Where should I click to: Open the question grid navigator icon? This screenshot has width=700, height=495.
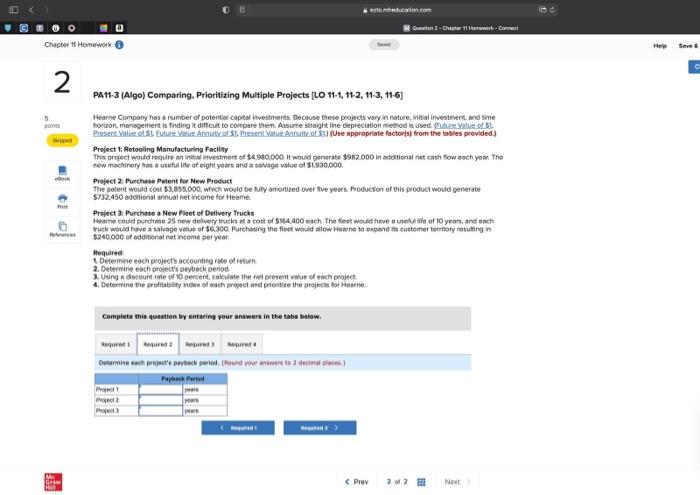click(x=421, y=482)
